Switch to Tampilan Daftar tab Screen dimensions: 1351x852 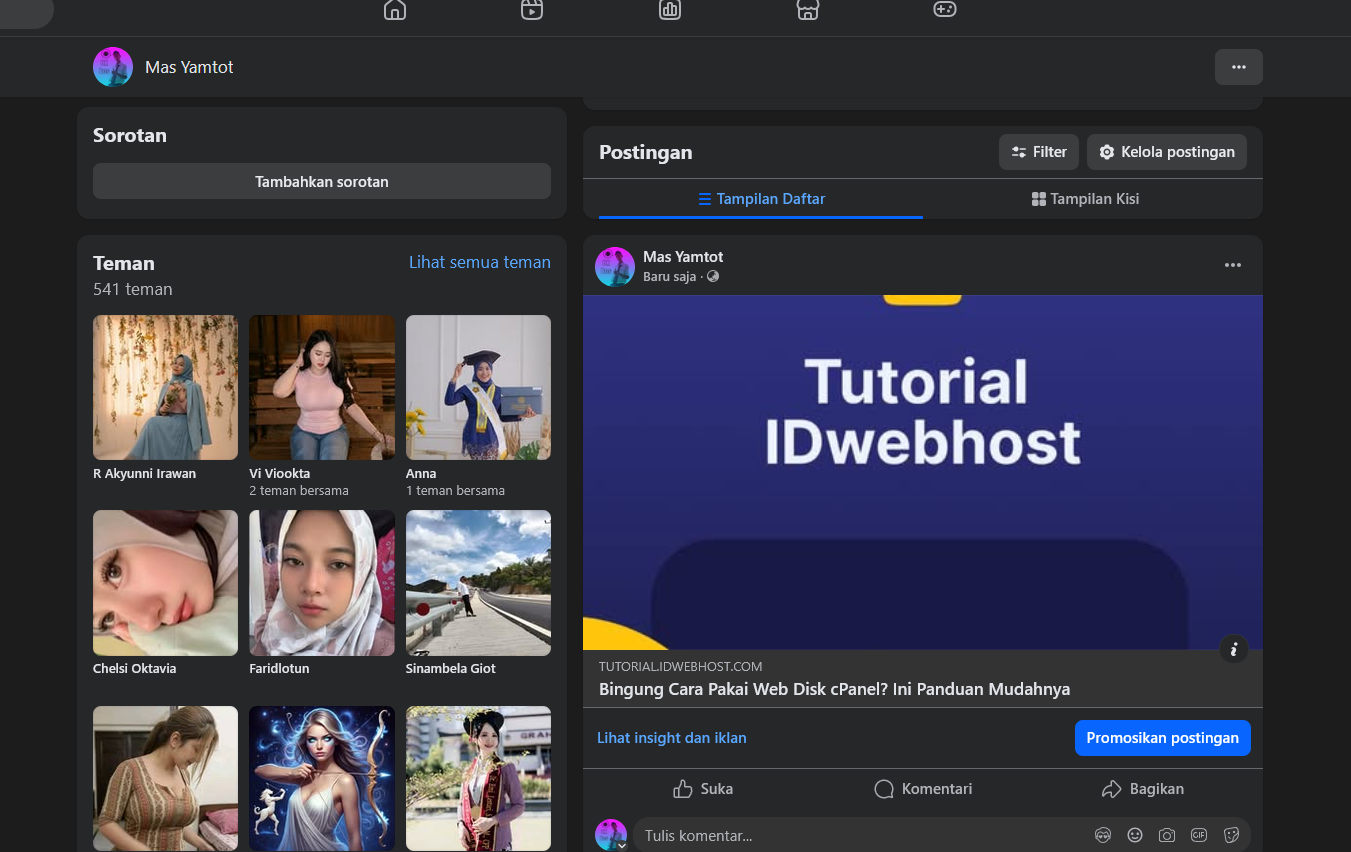(761, 198)
